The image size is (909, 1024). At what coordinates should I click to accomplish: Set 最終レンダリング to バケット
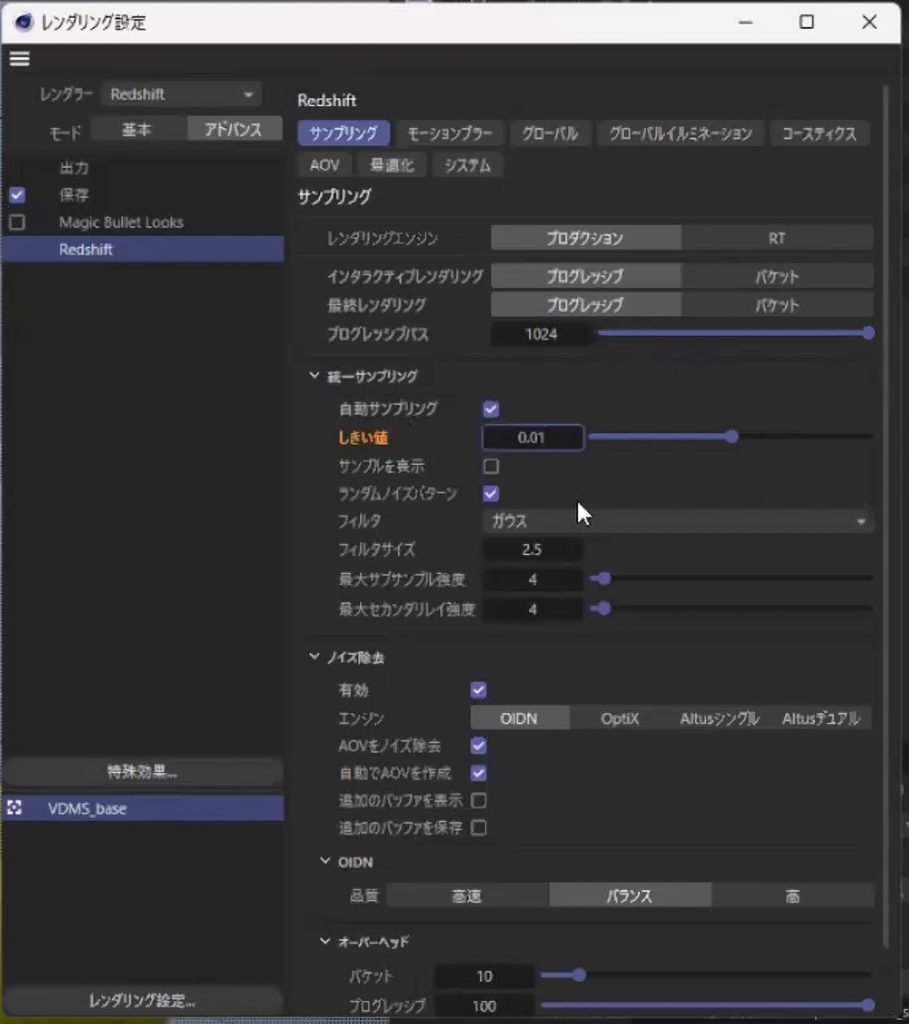click(x=777, y=305)
